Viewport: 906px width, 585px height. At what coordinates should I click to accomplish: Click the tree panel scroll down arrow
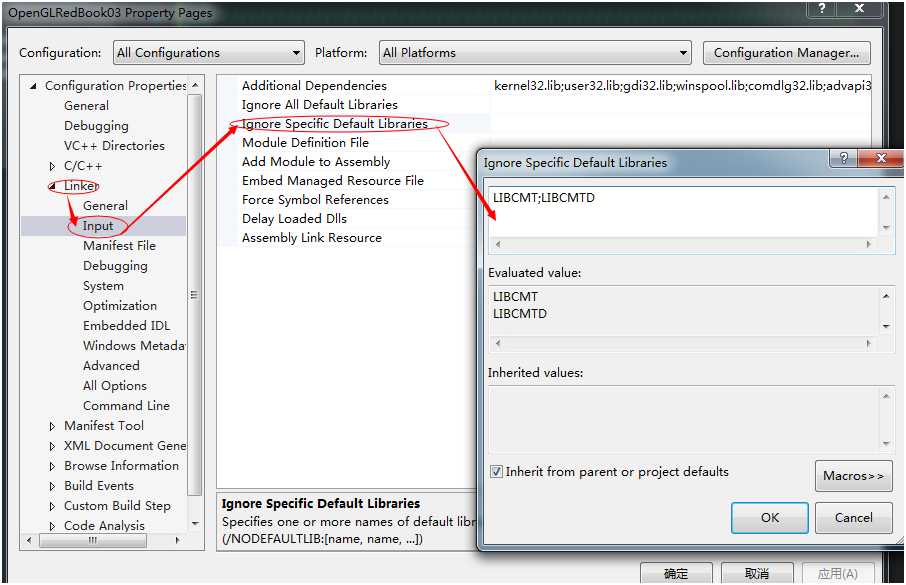[x=195, y=524]
